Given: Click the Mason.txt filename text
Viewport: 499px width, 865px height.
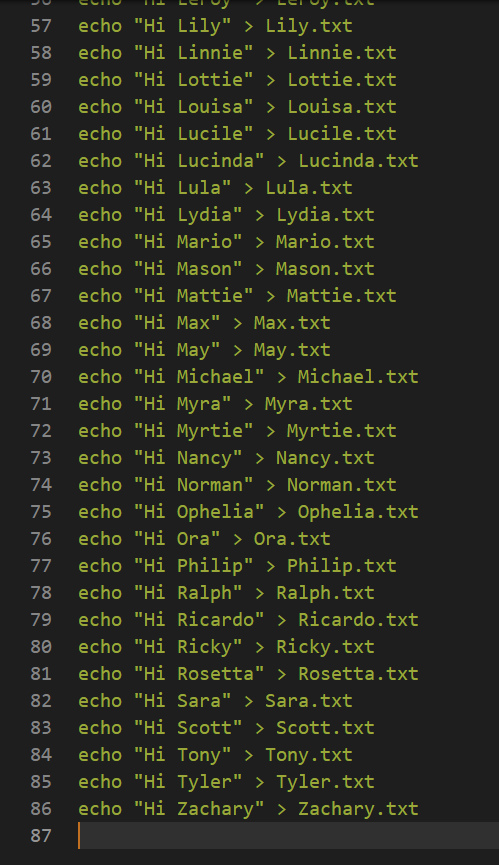Looking at the screenshot, I should 325,269.
